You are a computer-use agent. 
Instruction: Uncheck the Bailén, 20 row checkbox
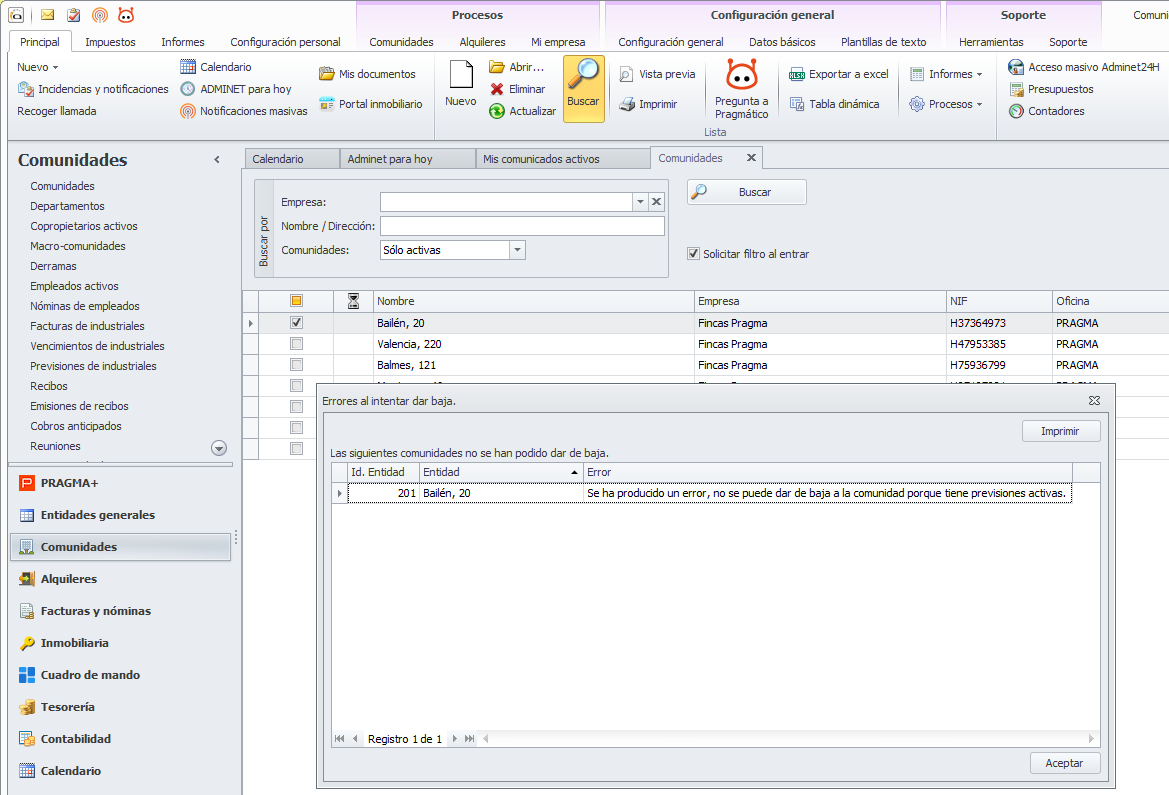click(x=296, y=323)
